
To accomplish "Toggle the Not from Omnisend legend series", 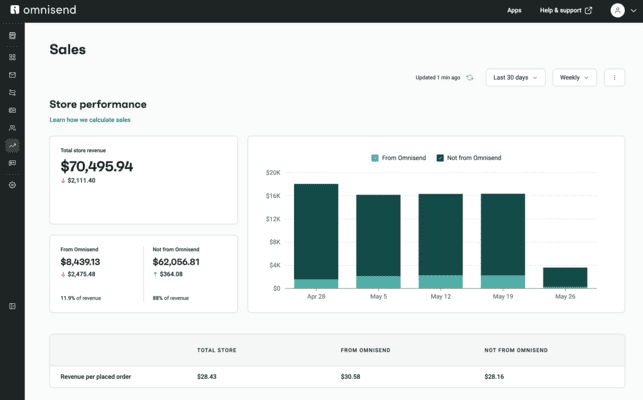I will coord(468,158).
